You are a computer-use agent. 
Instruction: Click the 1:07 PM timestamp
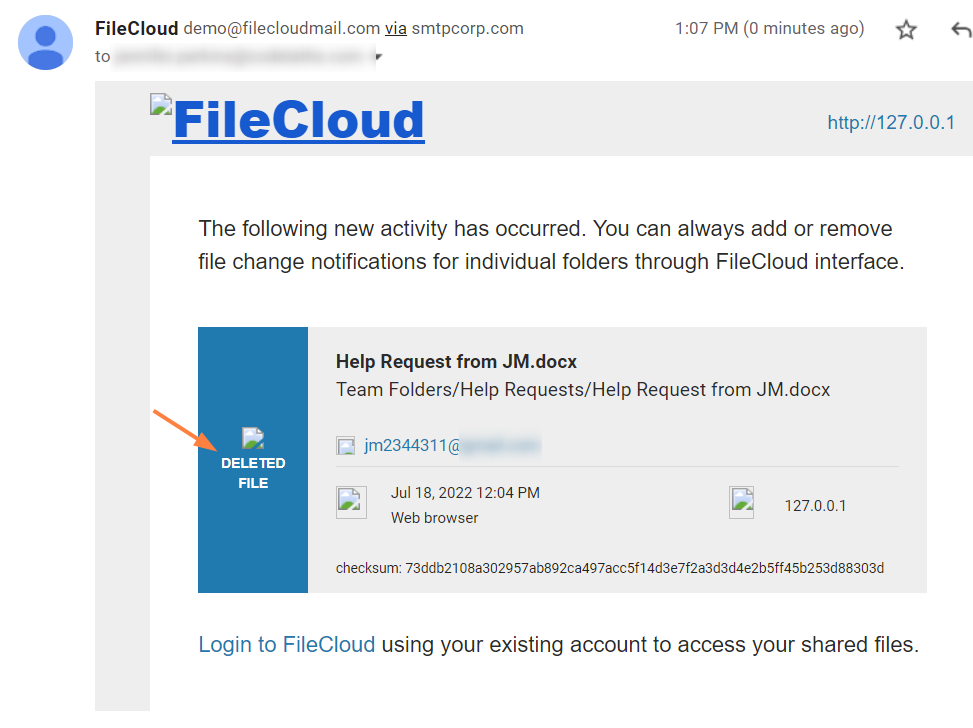(x=770, y=28)
